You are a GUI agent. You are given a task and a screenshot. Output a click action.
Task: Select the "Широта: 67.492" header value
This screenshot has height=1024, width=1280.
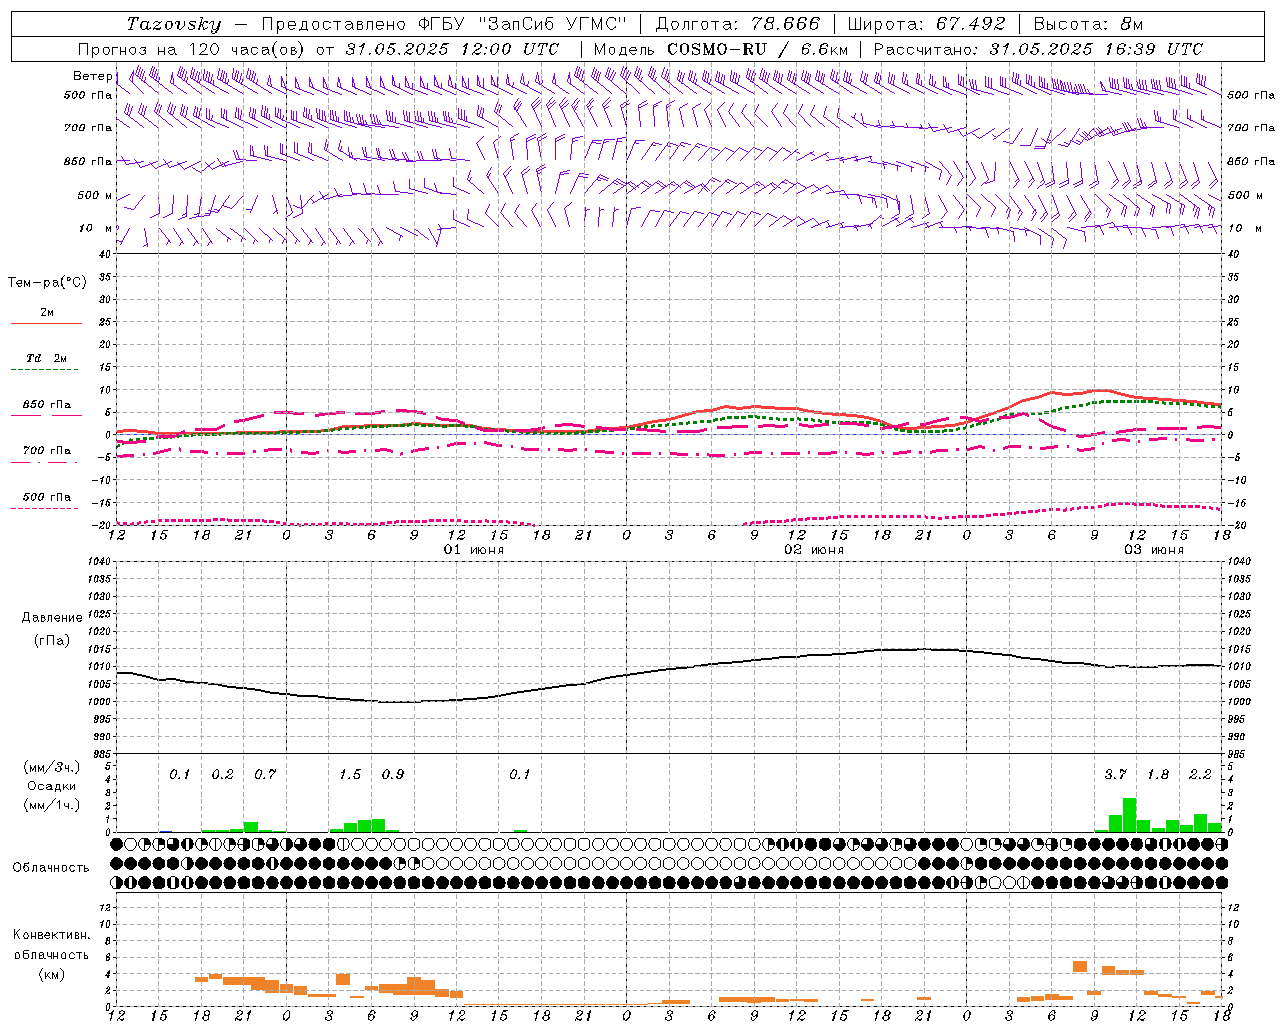coord(926,24)
